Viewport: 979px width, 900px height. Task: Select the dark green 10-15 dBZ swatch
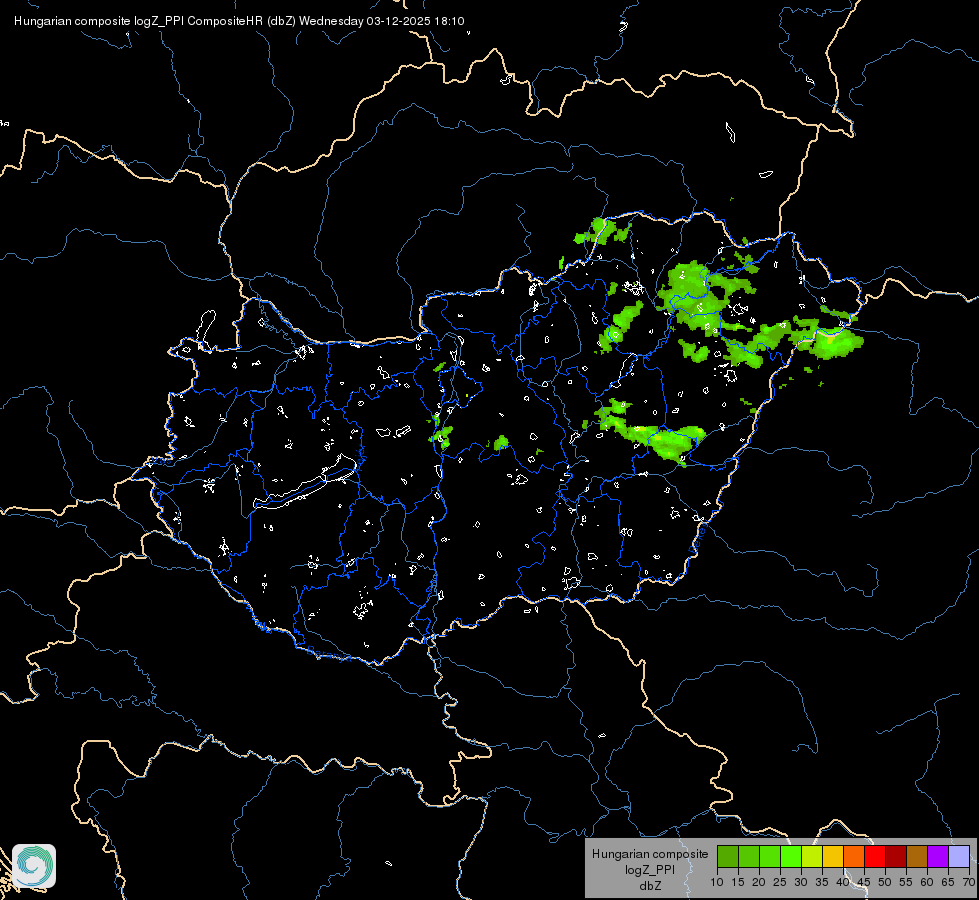728,857
